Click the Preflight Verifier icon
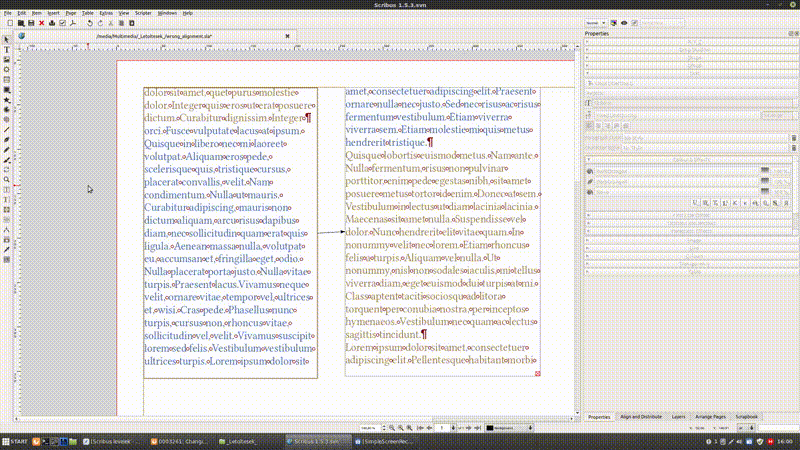 click(x=63, y=22)
